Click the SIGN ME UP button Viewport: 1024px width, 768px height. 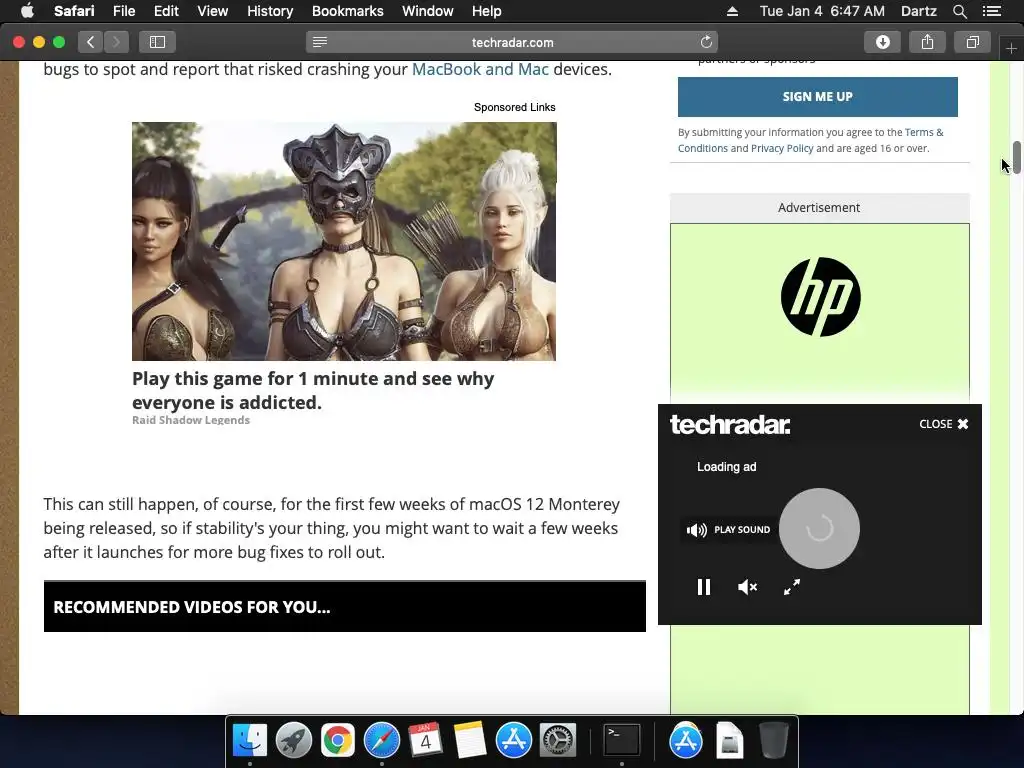(818, 97)
